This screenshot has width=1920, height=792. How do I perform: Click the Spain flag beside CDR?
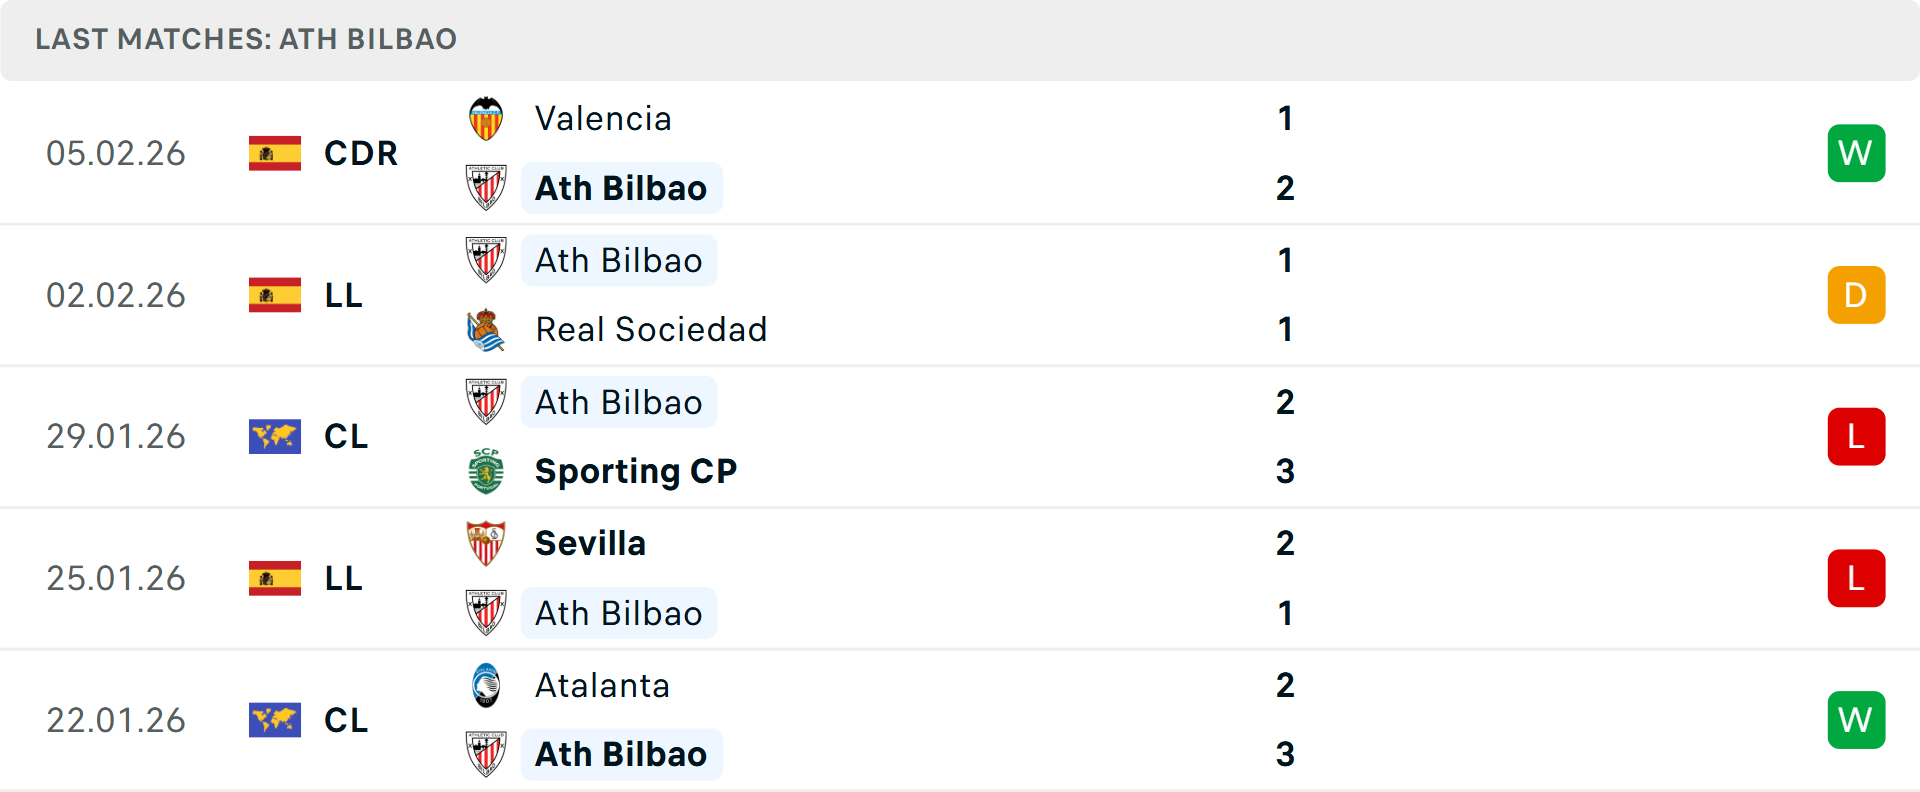(275, 153)
